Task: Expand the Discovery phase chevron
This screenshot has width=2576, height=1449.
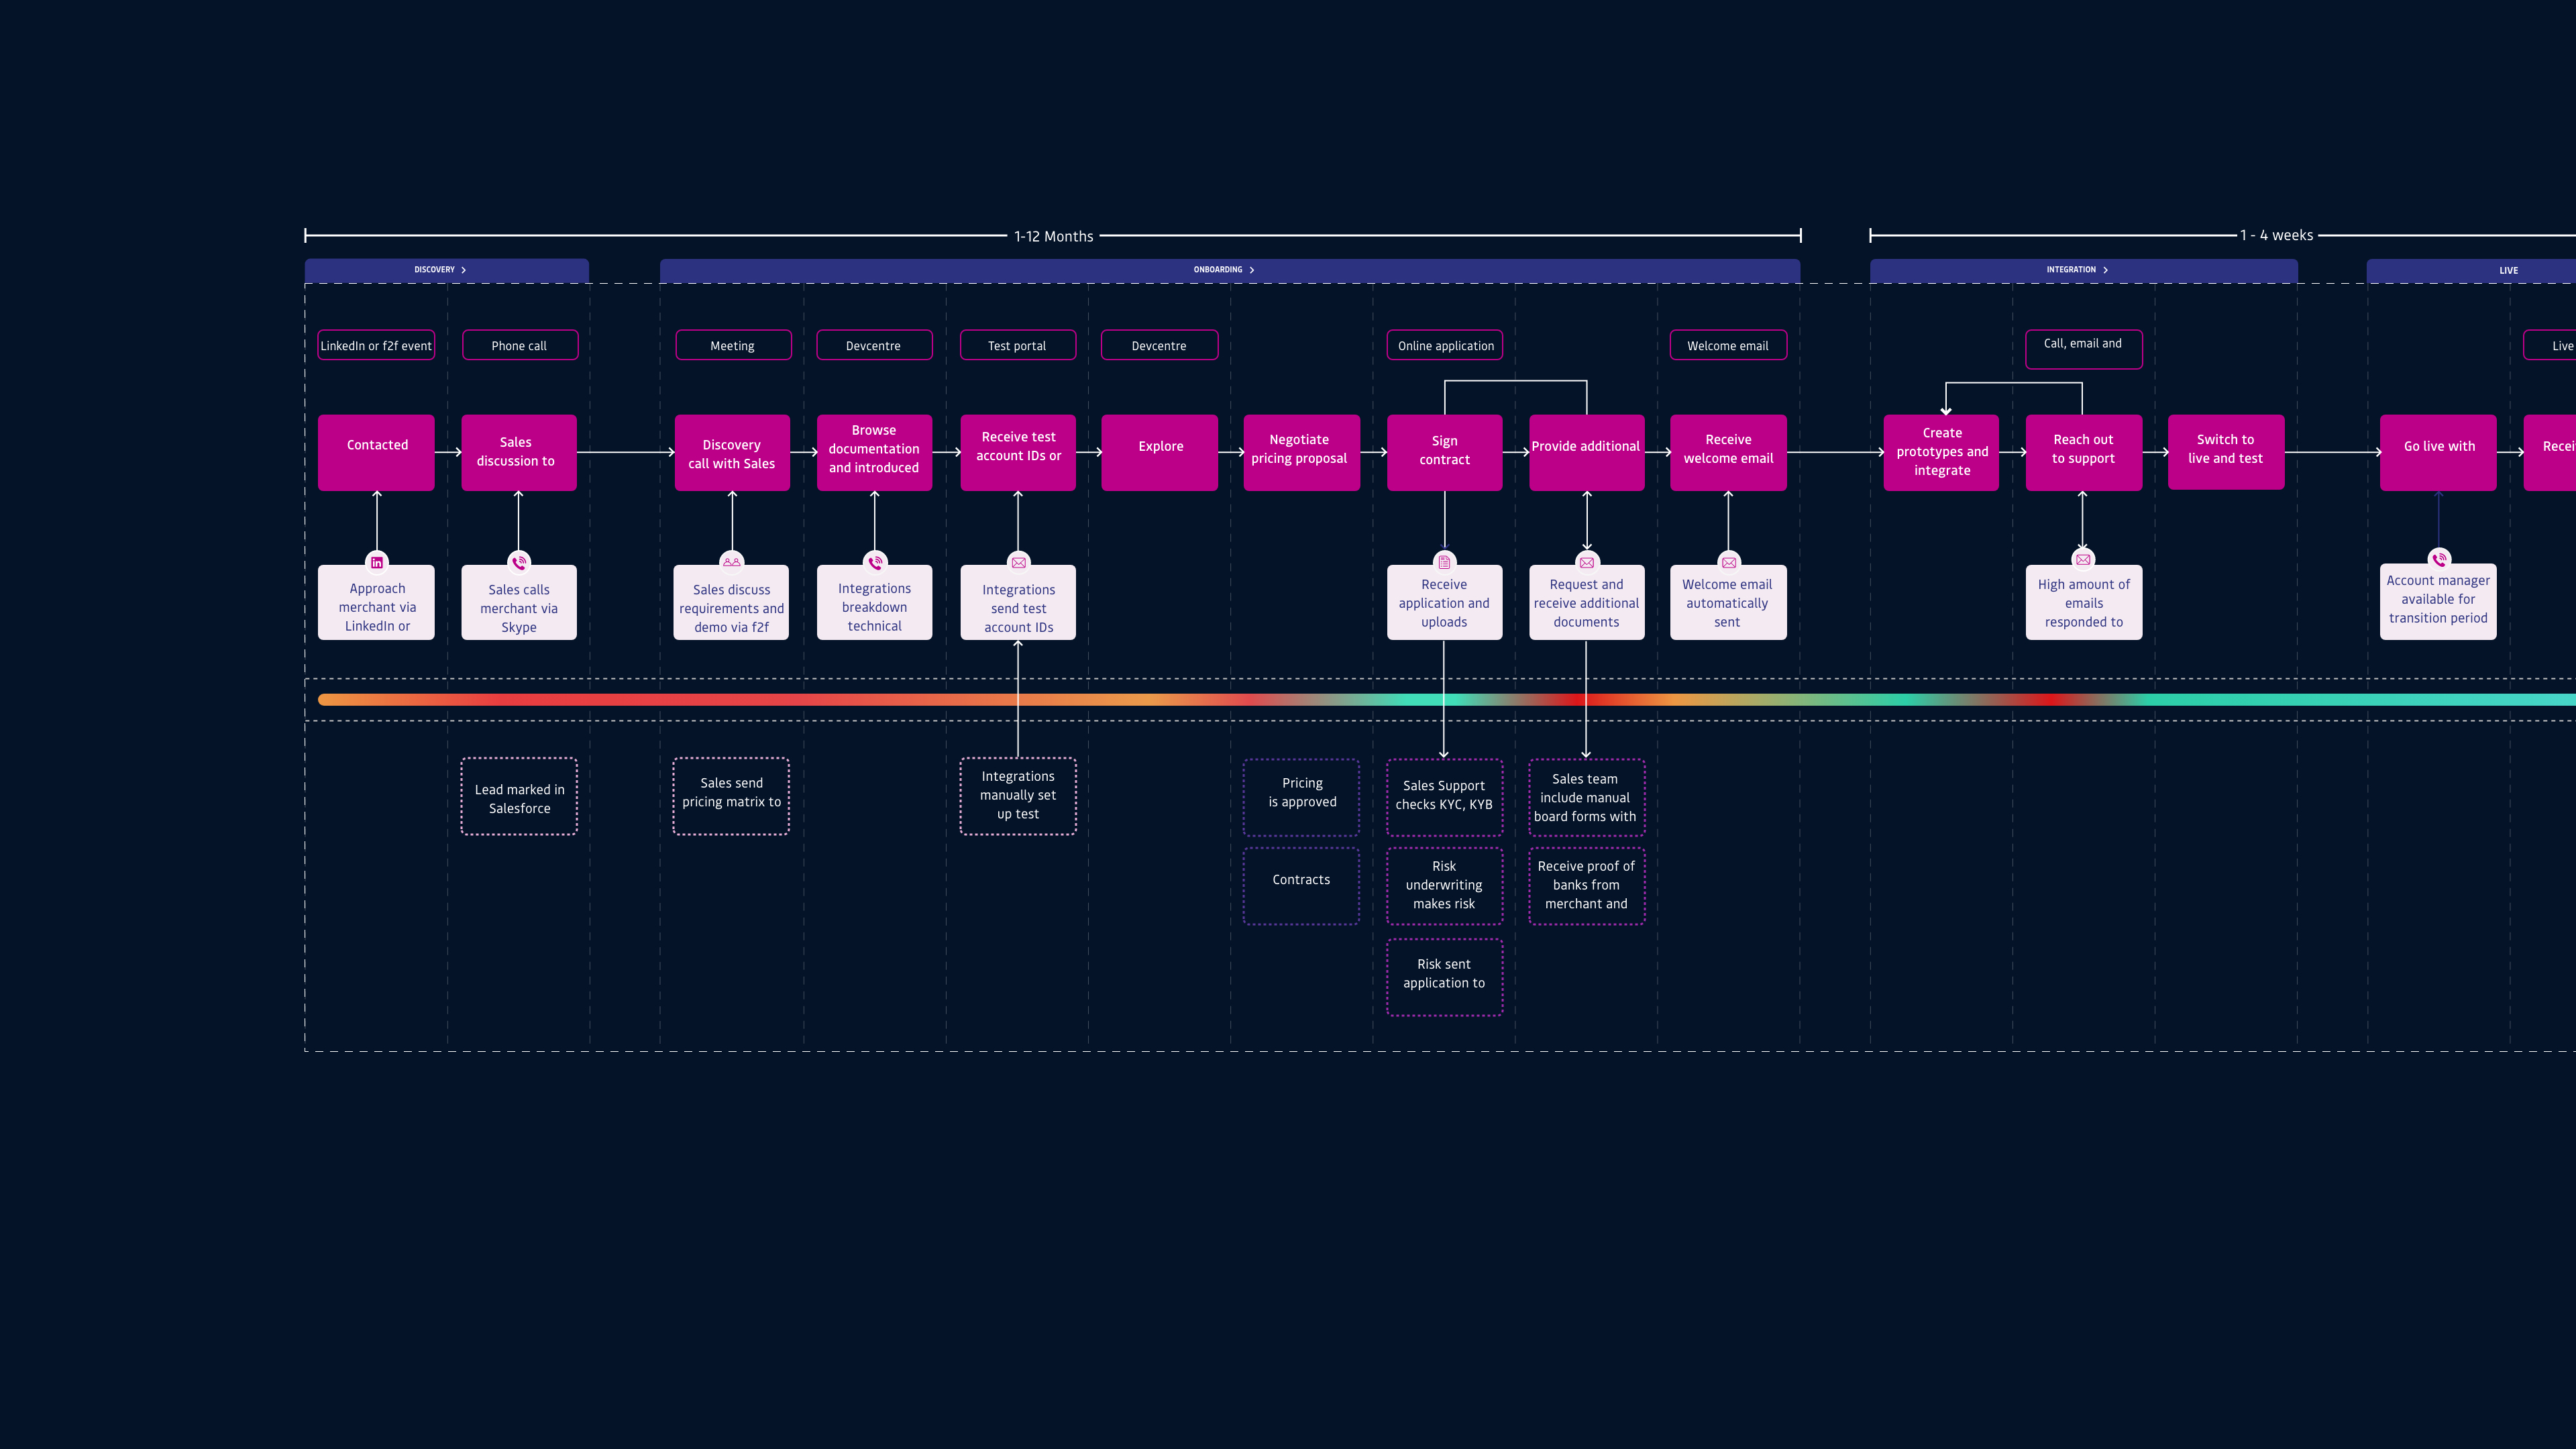Action: tap(464, 270)
